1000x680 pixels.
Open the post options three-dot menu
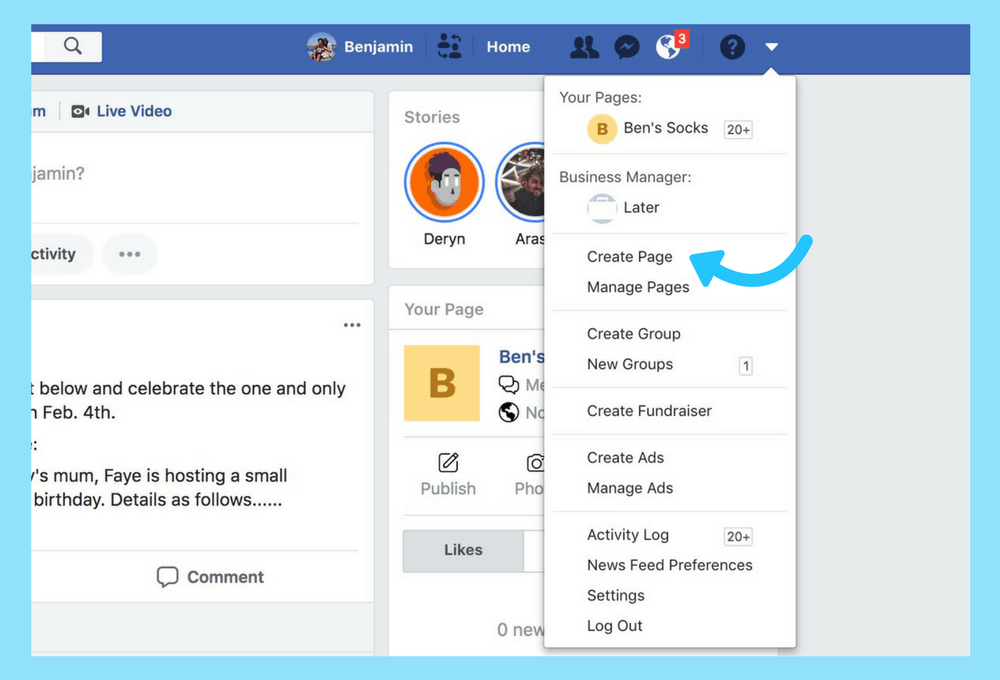coord(352,325)
